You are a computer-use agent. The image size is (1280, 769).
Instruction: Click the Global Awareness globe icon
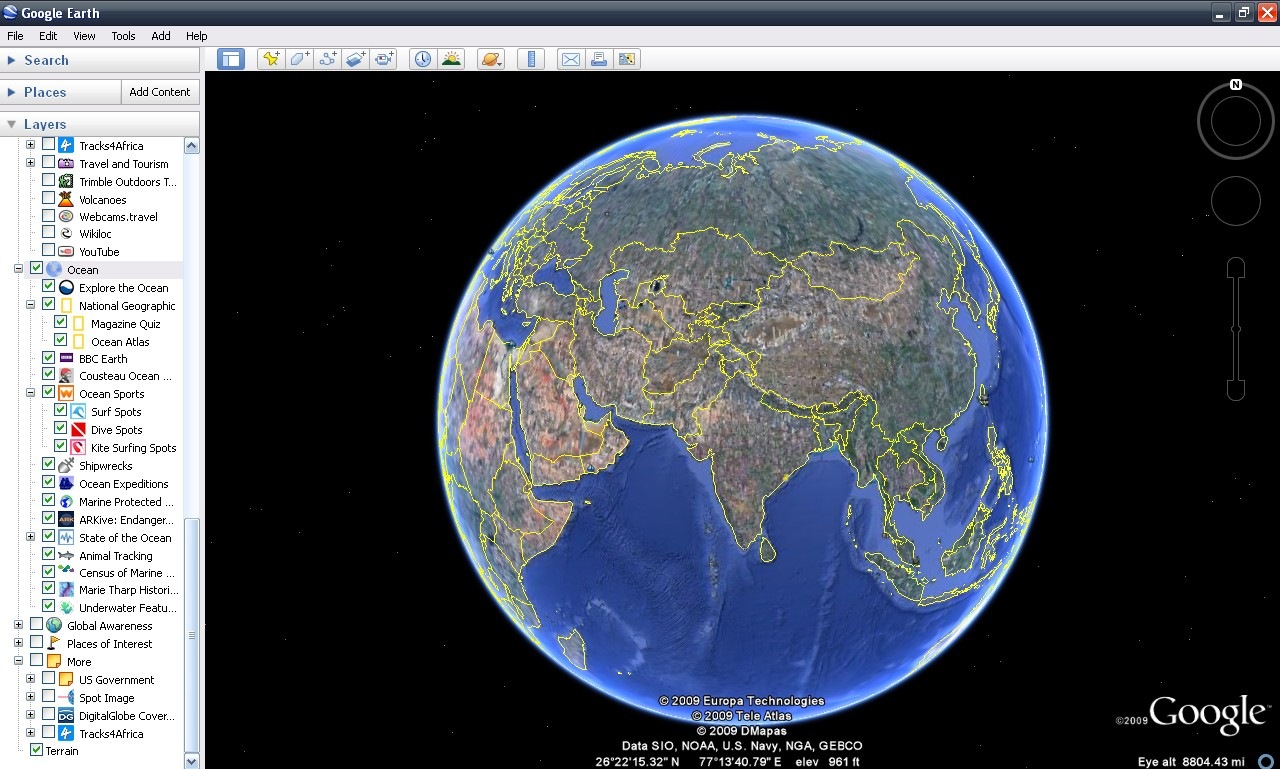click(53, 625)
